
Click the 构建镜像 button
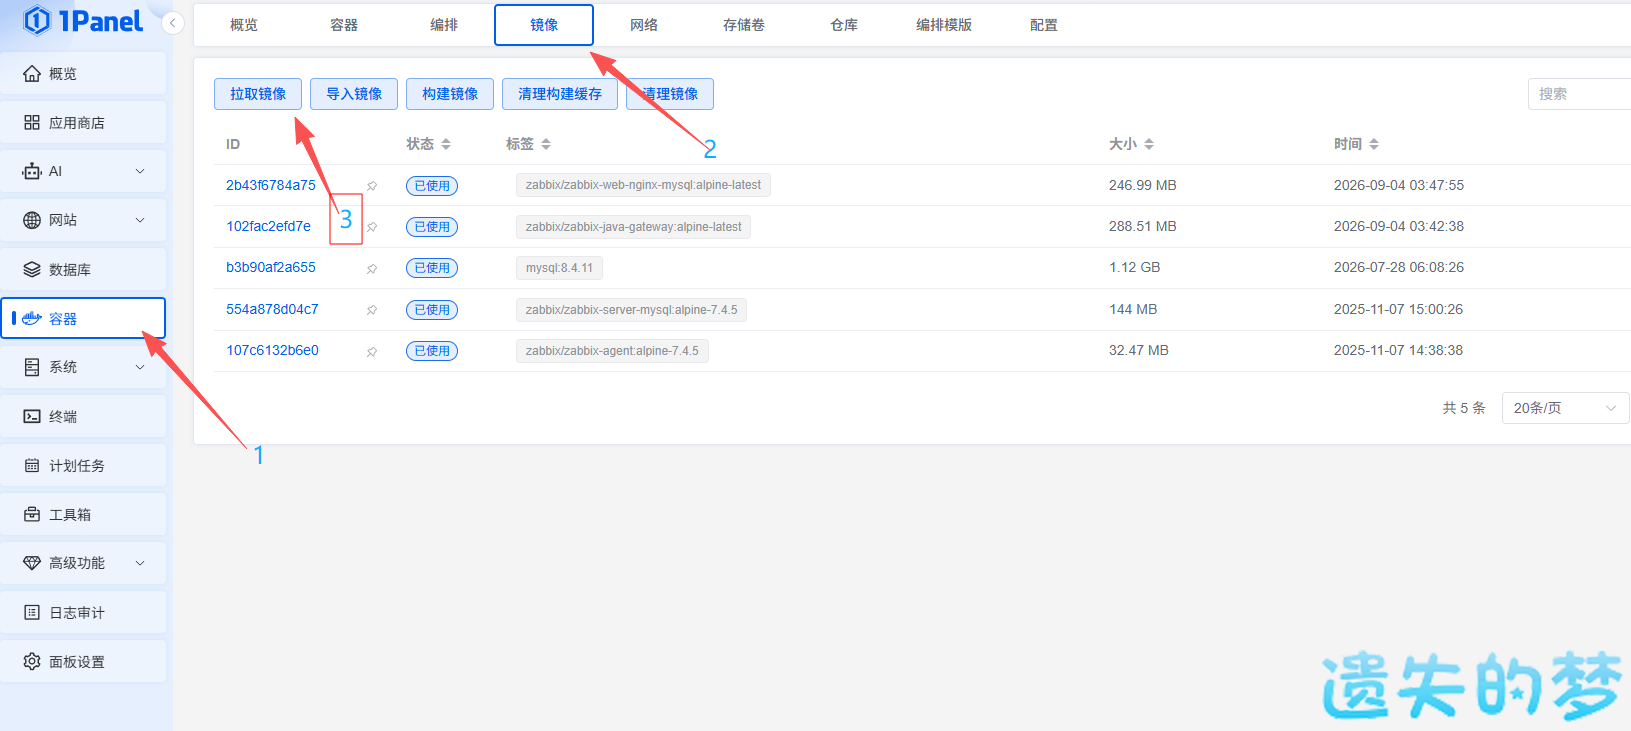(x=450, y=94)
